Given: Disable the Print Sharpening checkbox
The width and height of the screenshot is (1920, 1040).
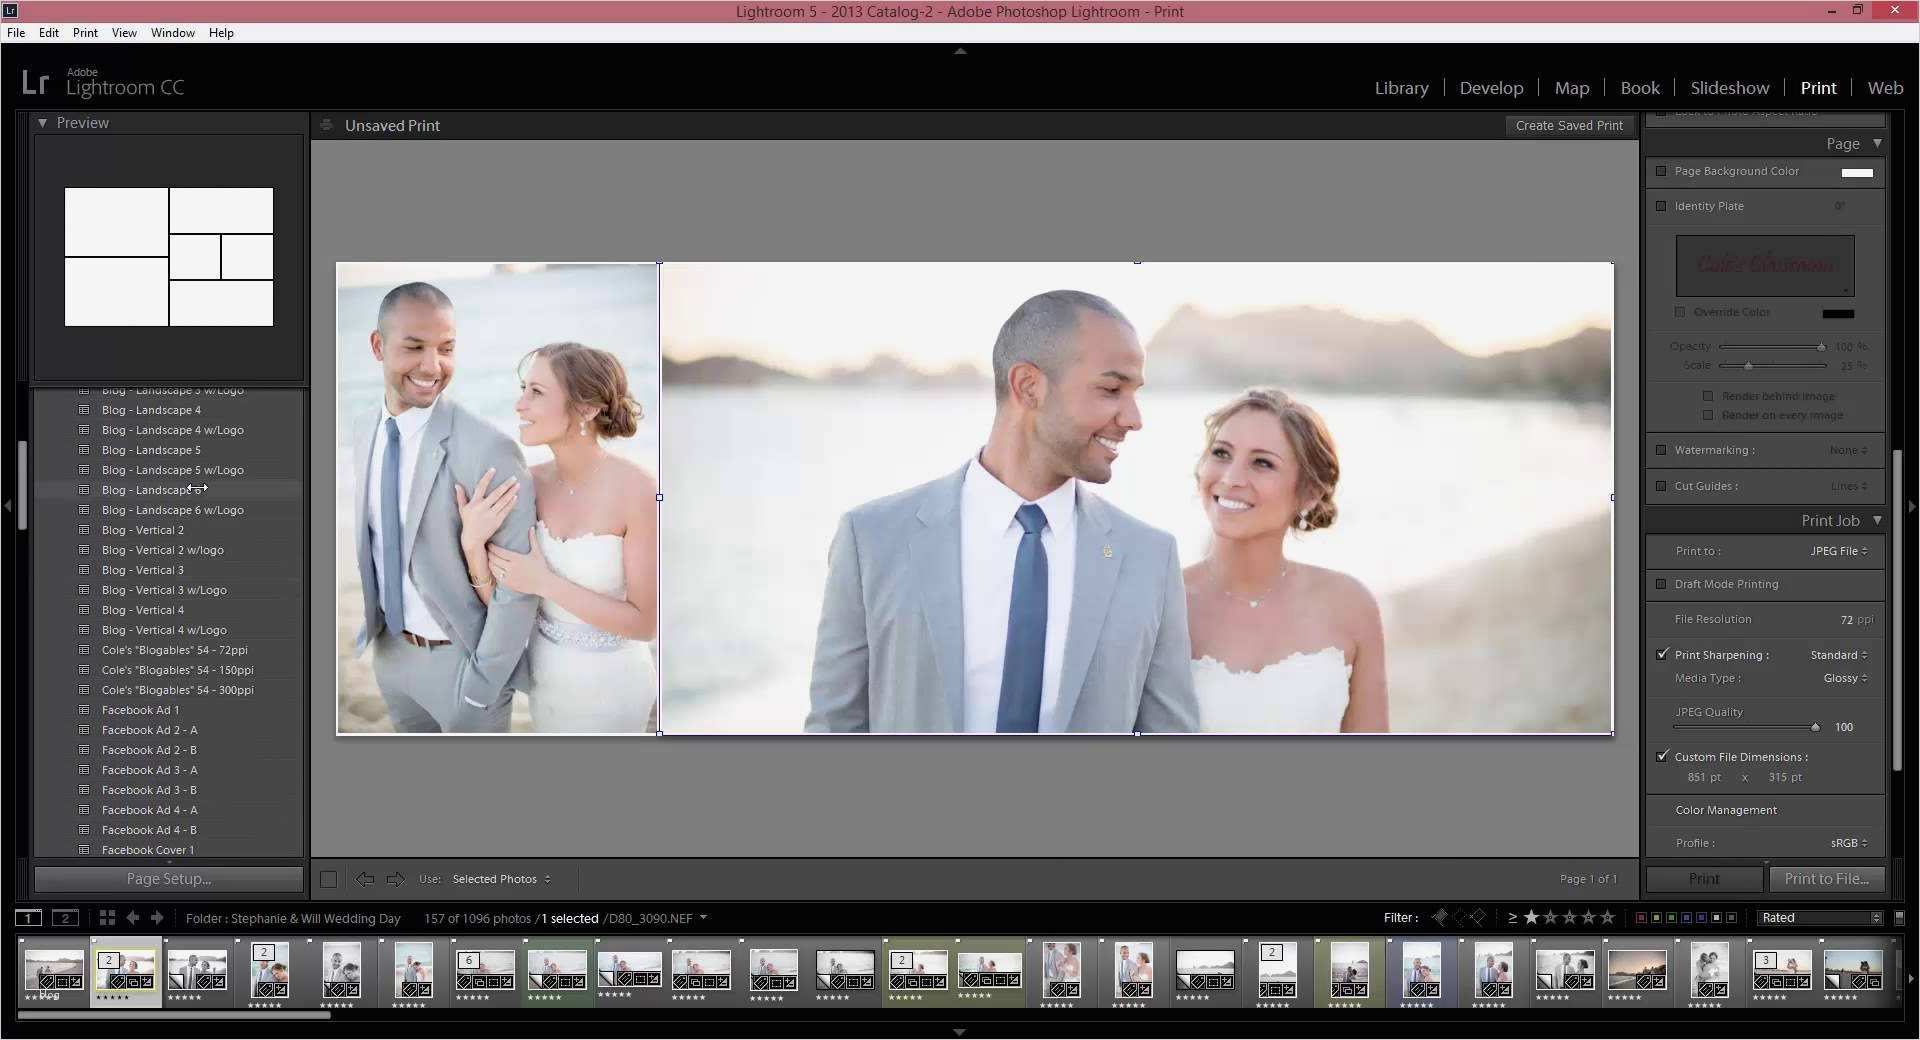Looking at the screenshot, I should (1661, 655).
